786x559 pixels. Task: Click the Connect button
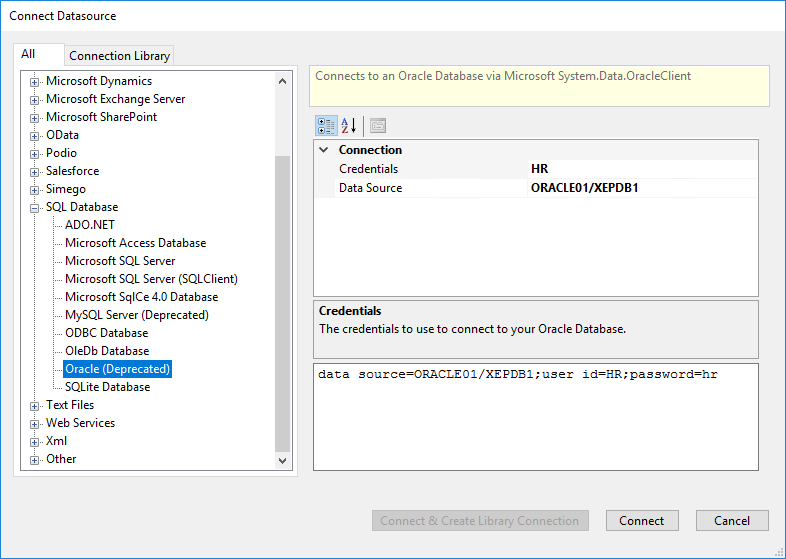[642, 520]
